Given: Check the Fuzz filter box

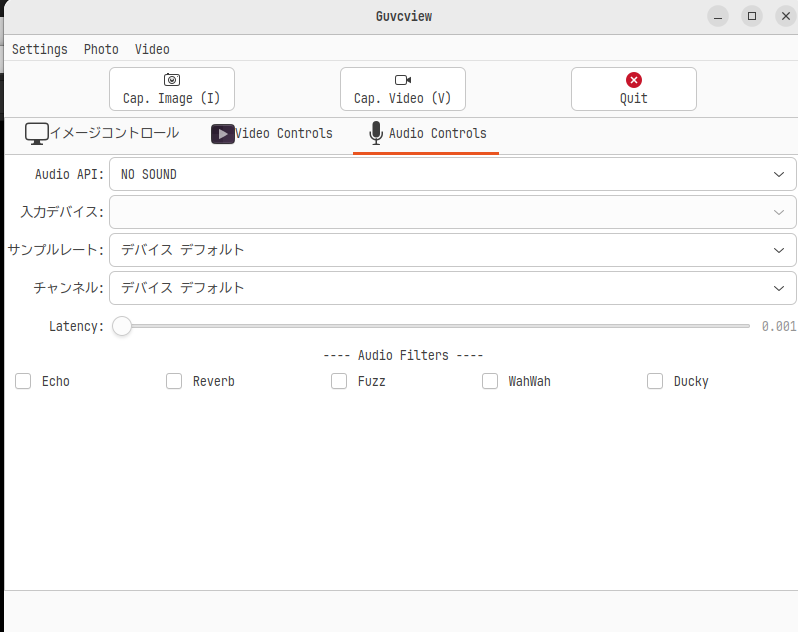Looking at the screenshot, I should coord(339,381).
